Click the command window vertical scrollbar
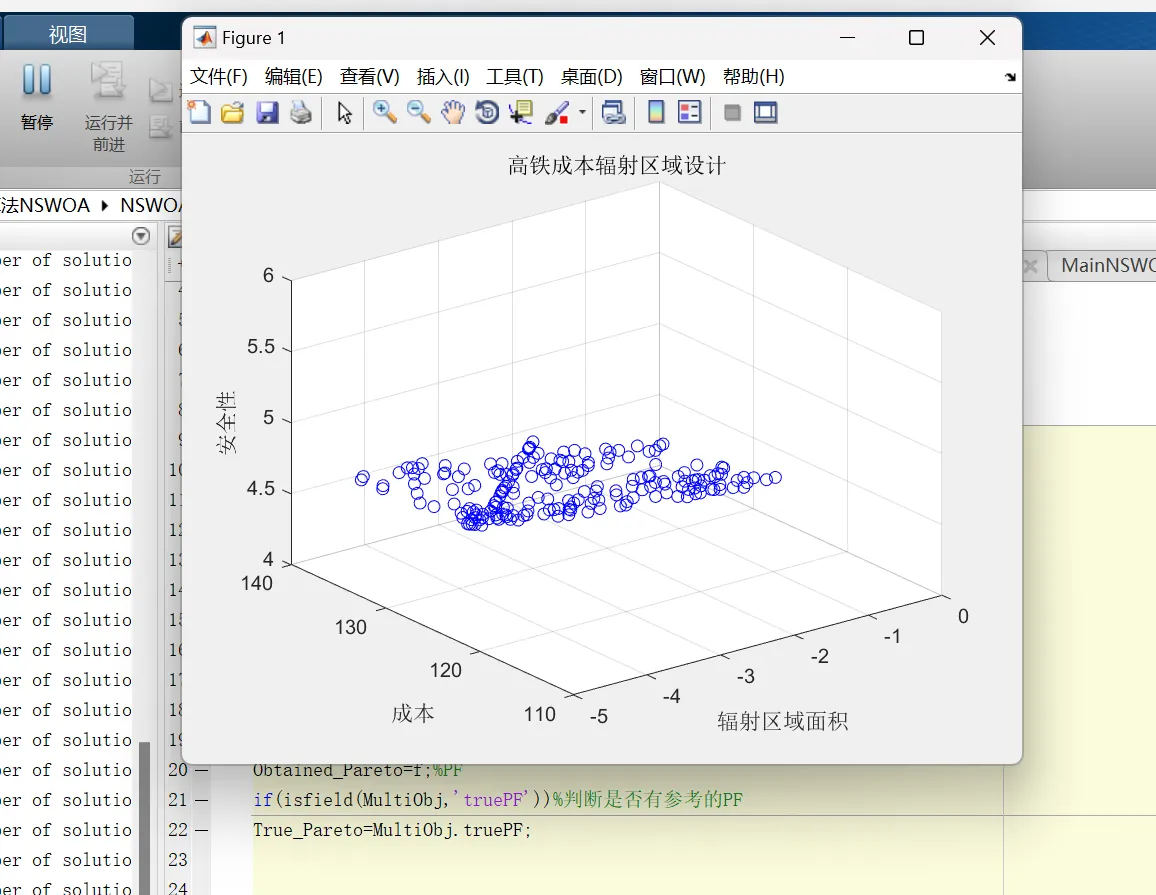Image resolution: width=1156 pixels, height=895 pixels. [x=144, y=817]
